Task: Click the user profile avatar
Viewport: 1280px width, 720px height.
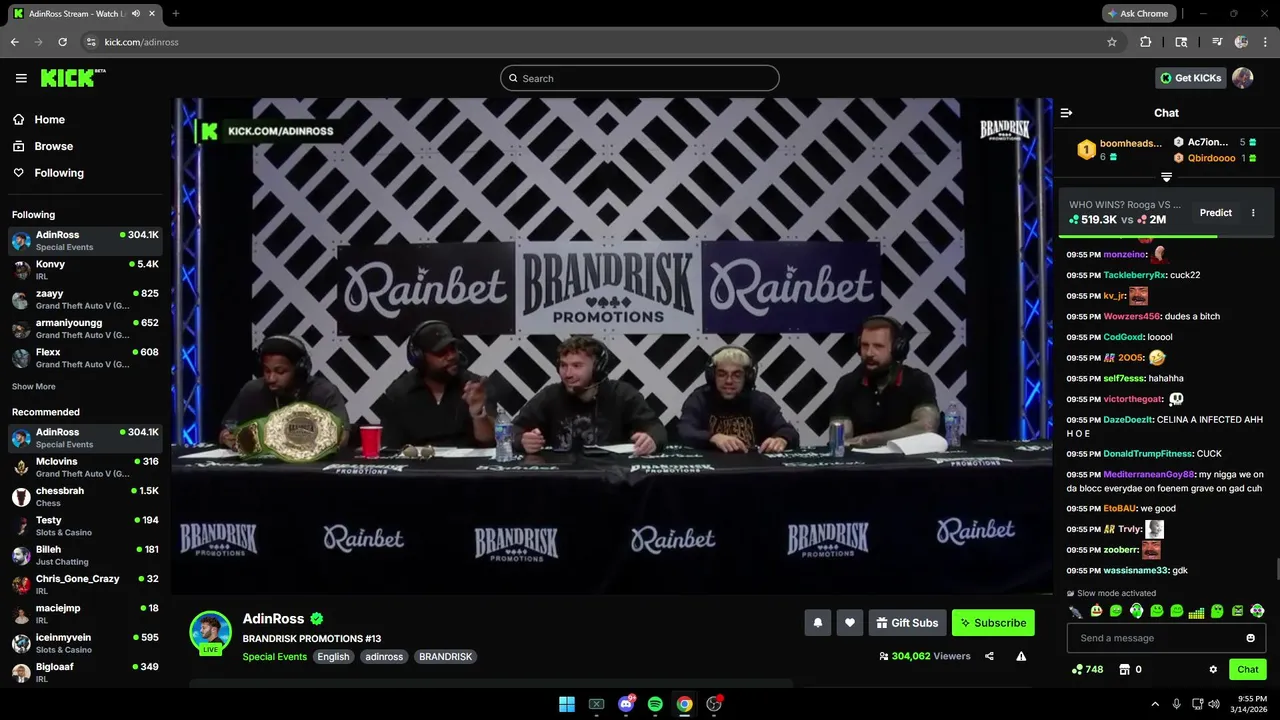Action: click(1243, 78)
